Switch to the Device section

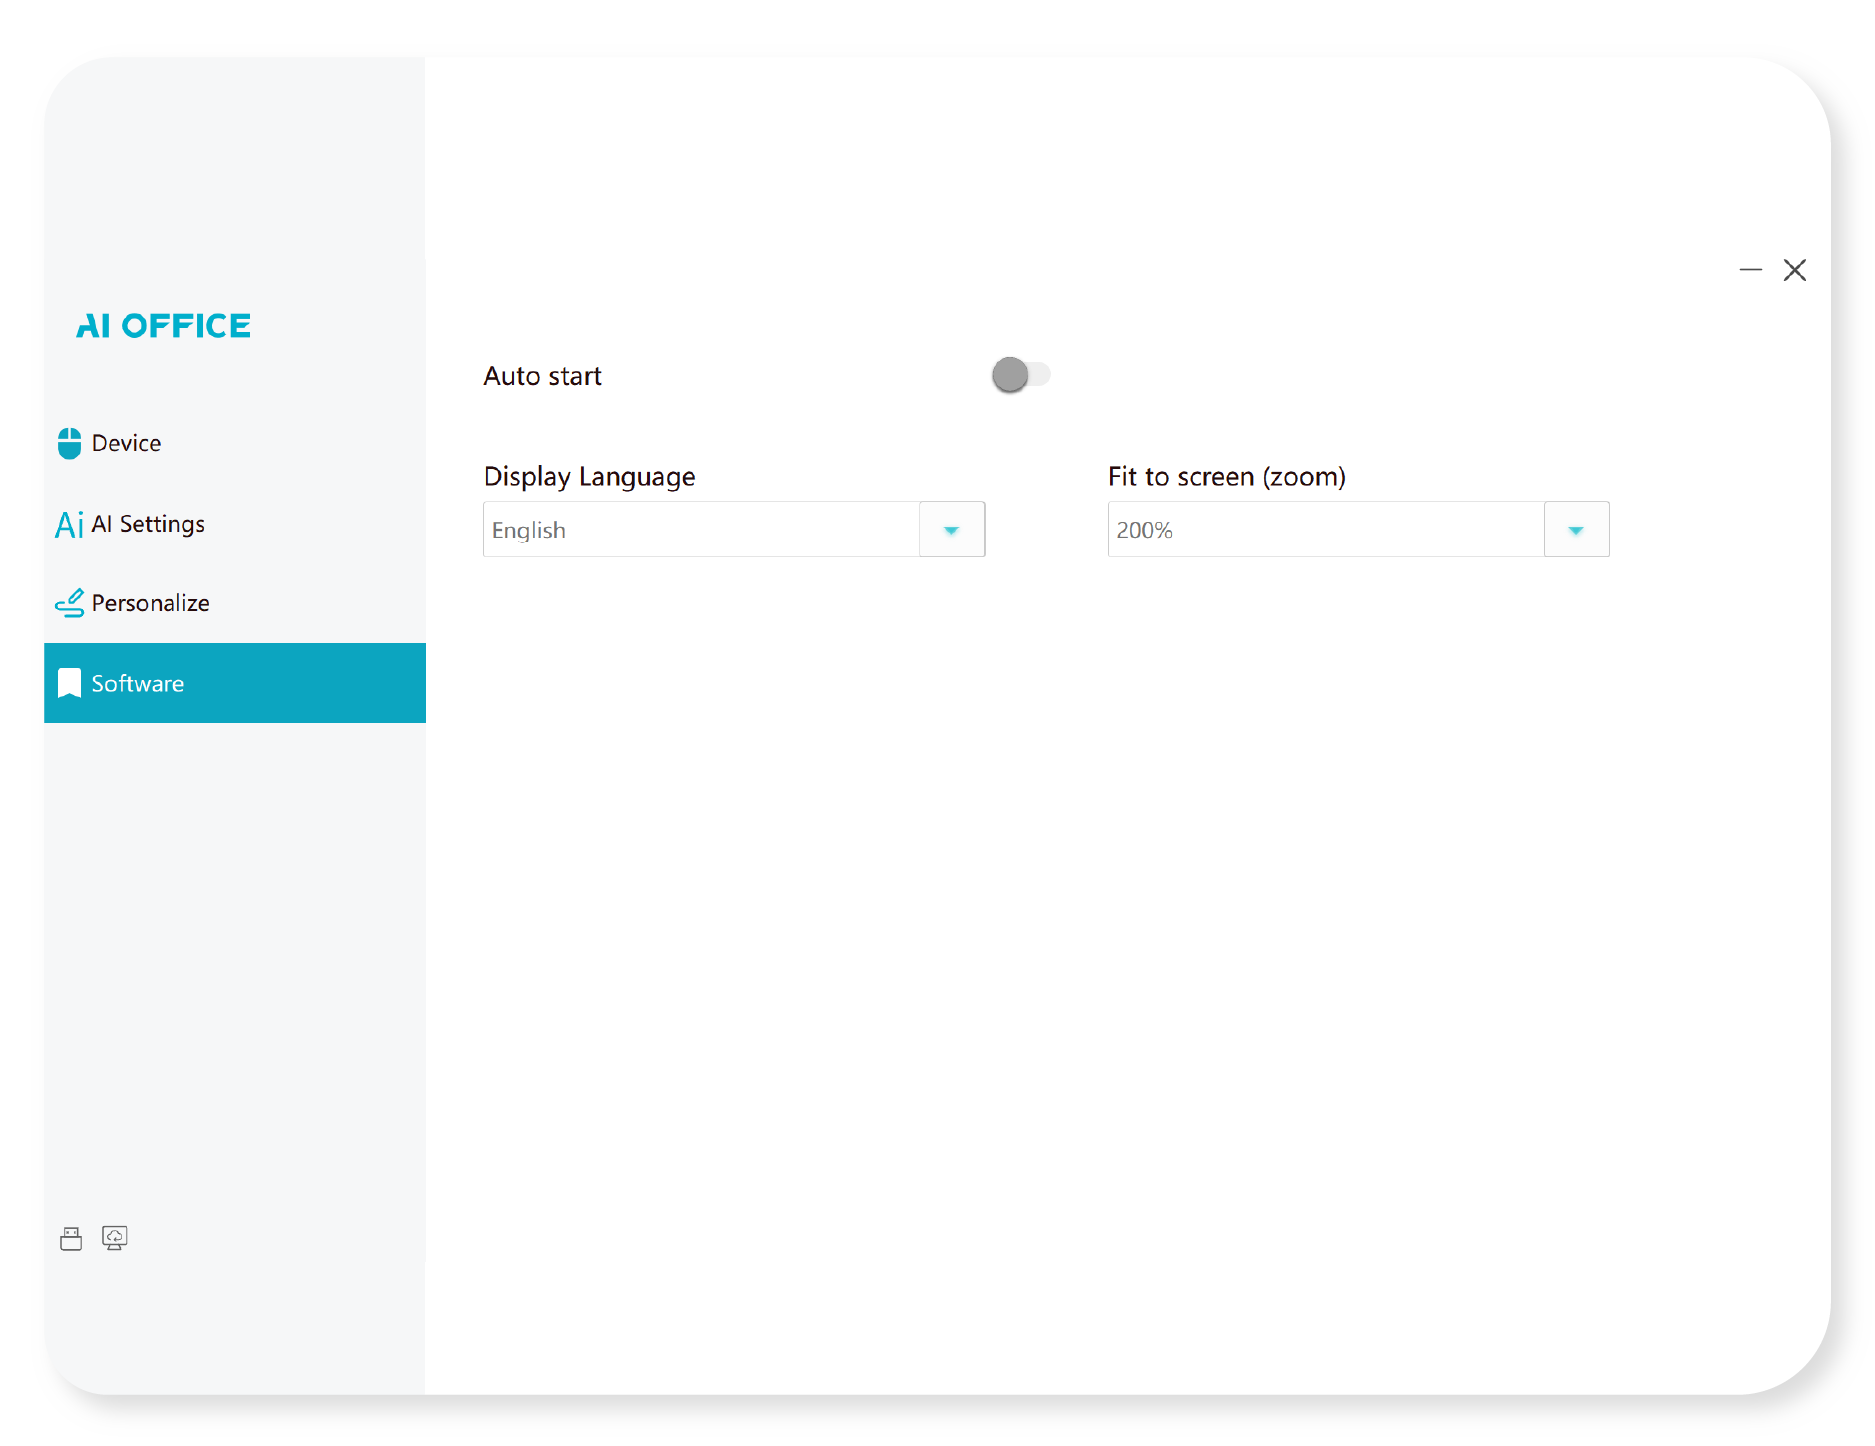pos(126,443)
